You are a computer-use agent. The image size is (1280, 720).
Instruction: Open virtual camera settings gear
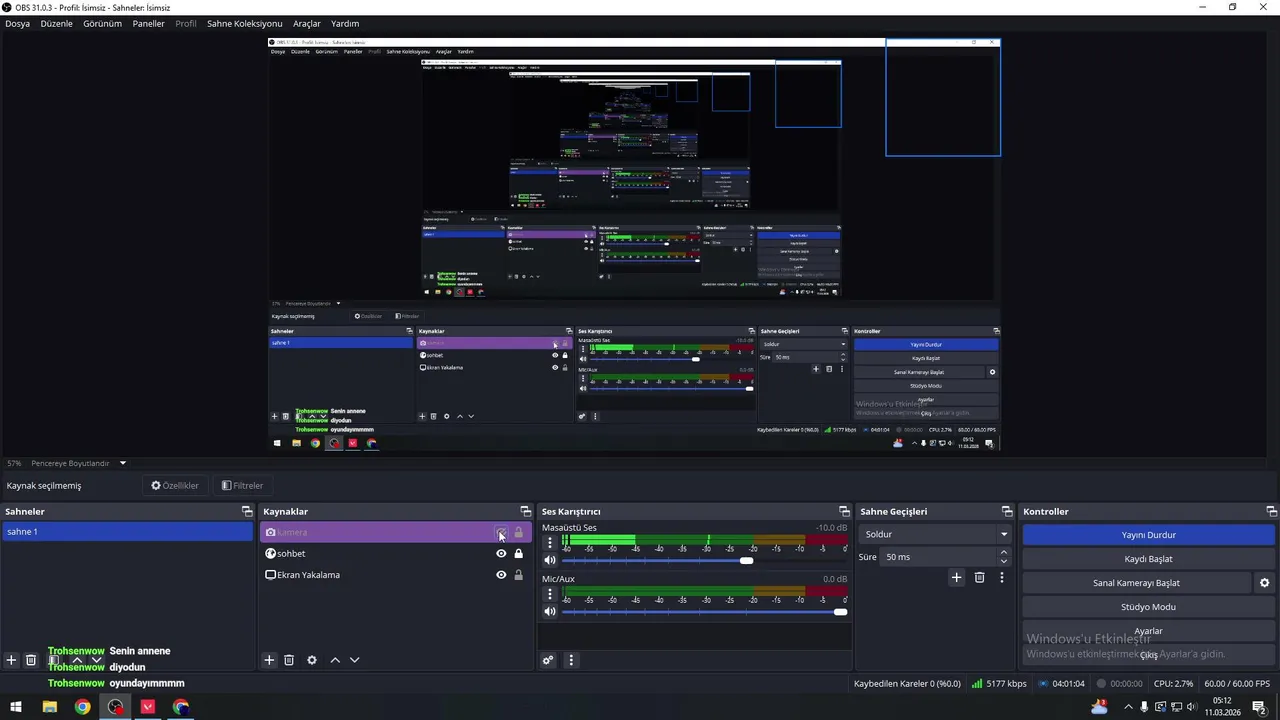pos(1264,583)
